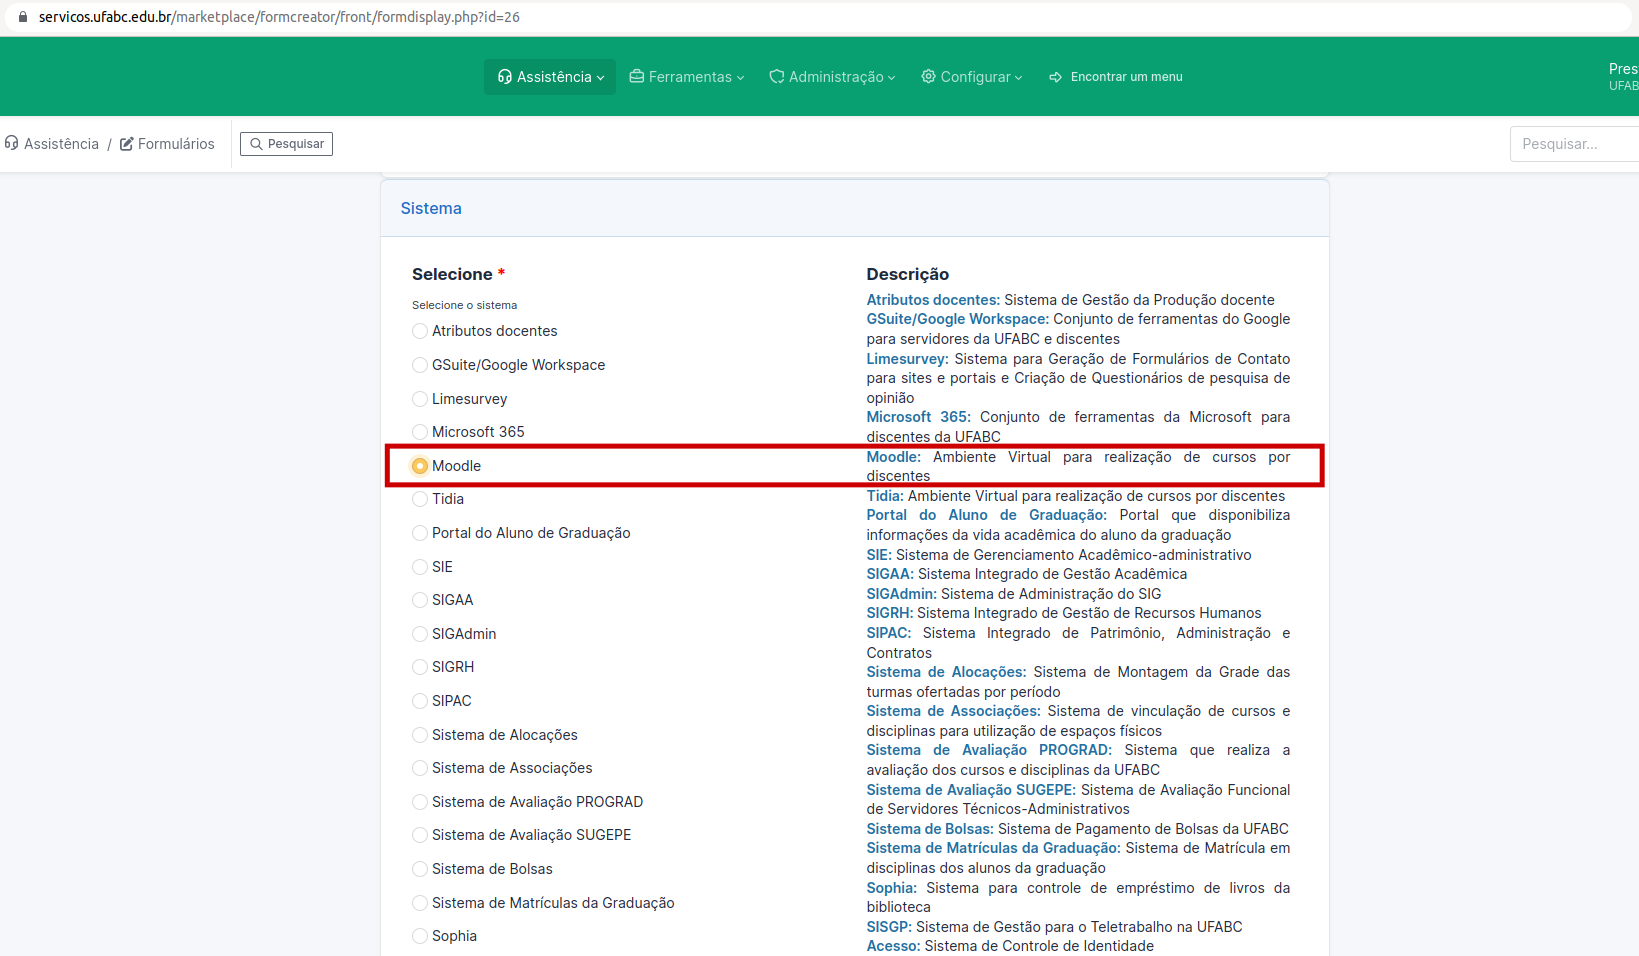Click the arrow icon beside Encontrar um menu
This screenshot has width=1639, height=956.
[x=1056, y=76]
